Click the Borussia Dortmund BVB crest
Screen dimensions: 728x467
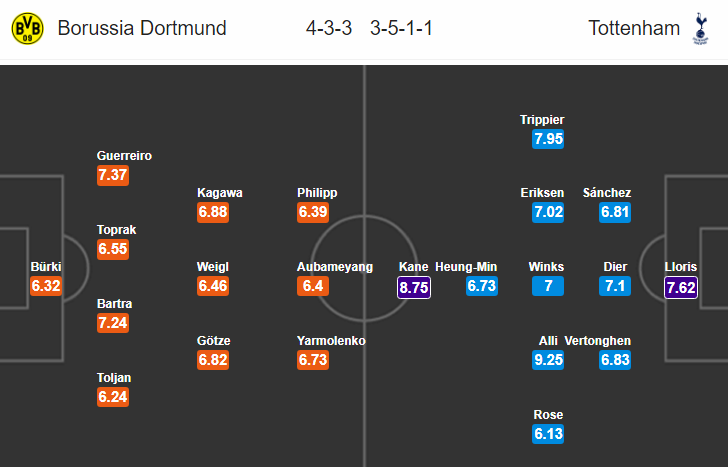click(x=27, y=28)
